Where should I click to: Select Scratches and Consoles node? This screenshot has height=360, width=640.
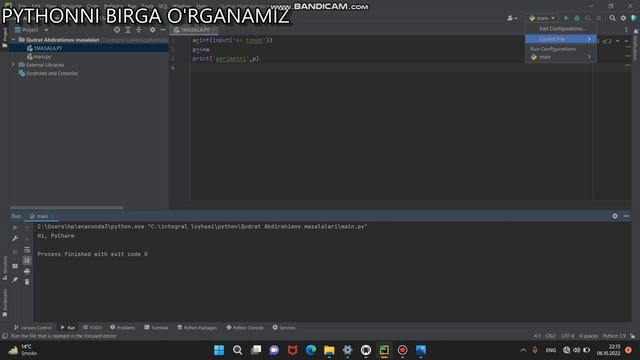[x=51, y=73]
